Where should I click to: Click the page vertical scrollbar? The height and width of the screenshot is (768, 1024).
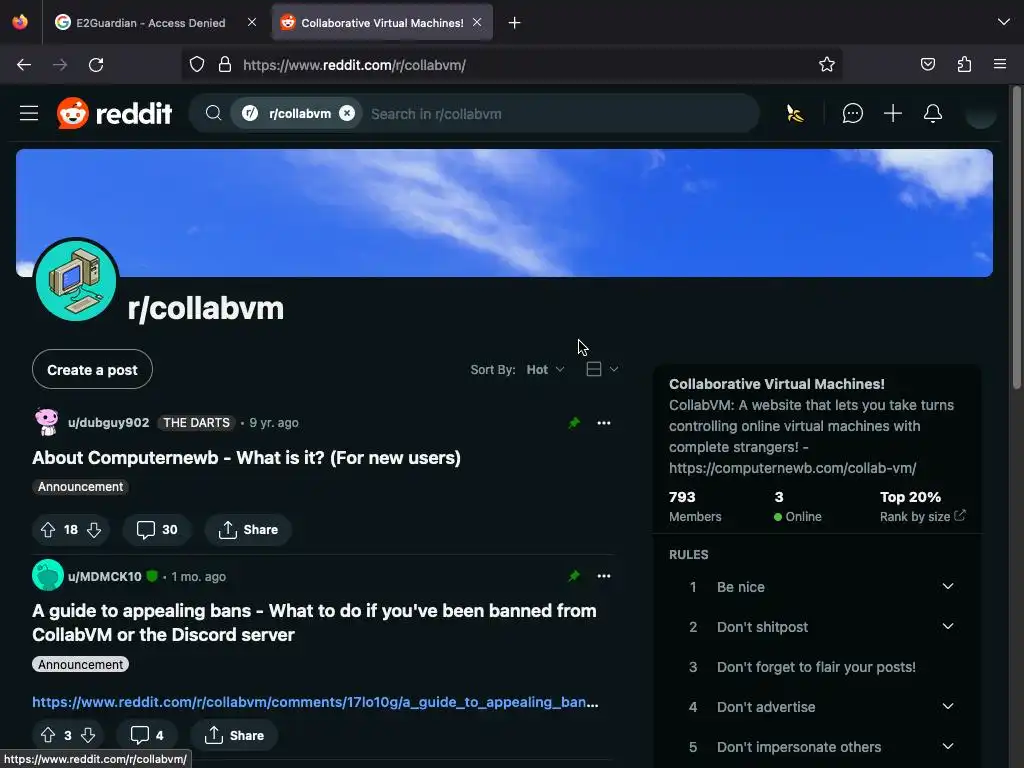pos(1016,238)
